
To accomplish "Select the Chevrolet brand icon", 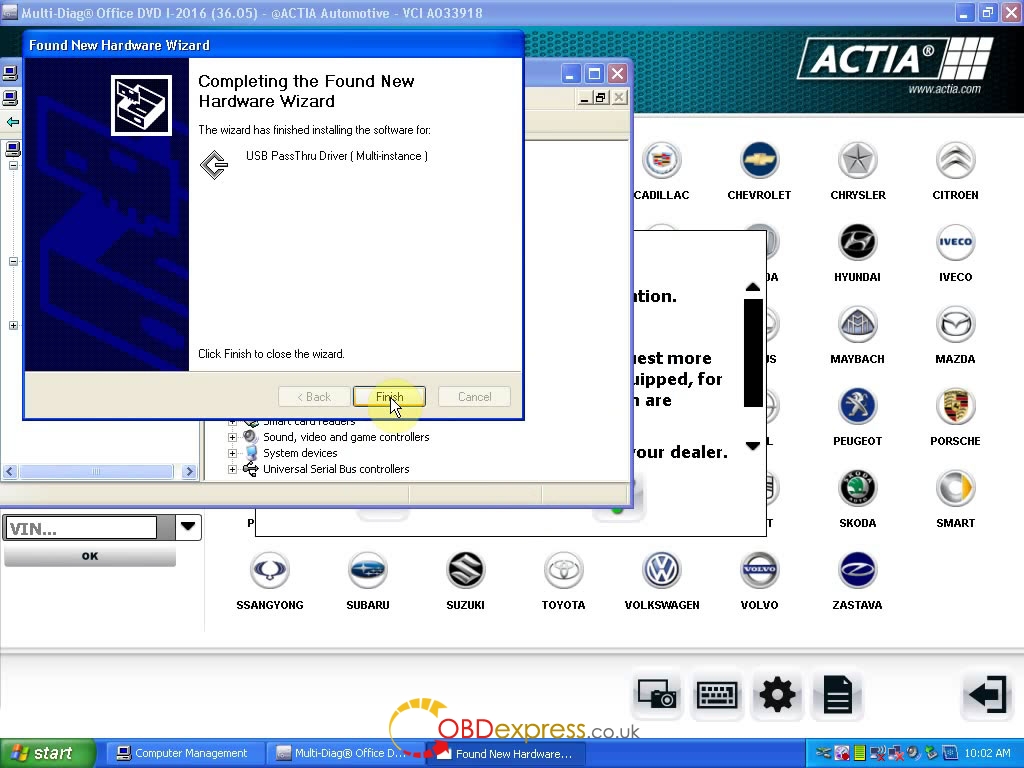I will click(759, 161).
